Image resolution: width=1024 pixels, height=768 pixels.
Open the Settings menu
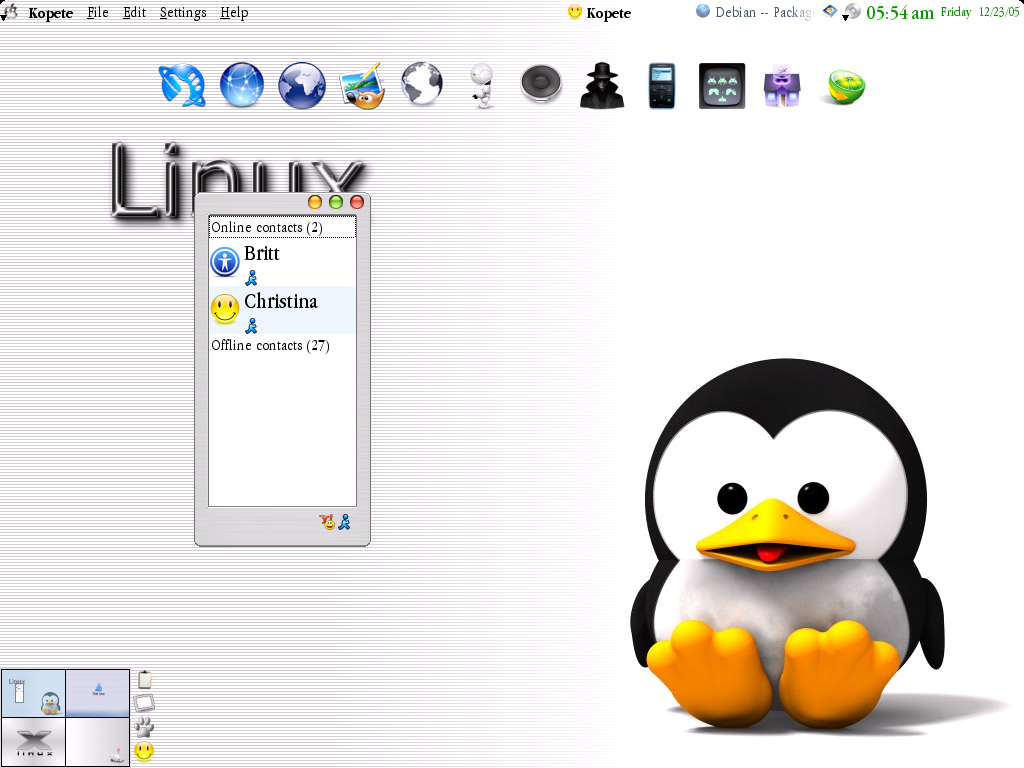183,12
